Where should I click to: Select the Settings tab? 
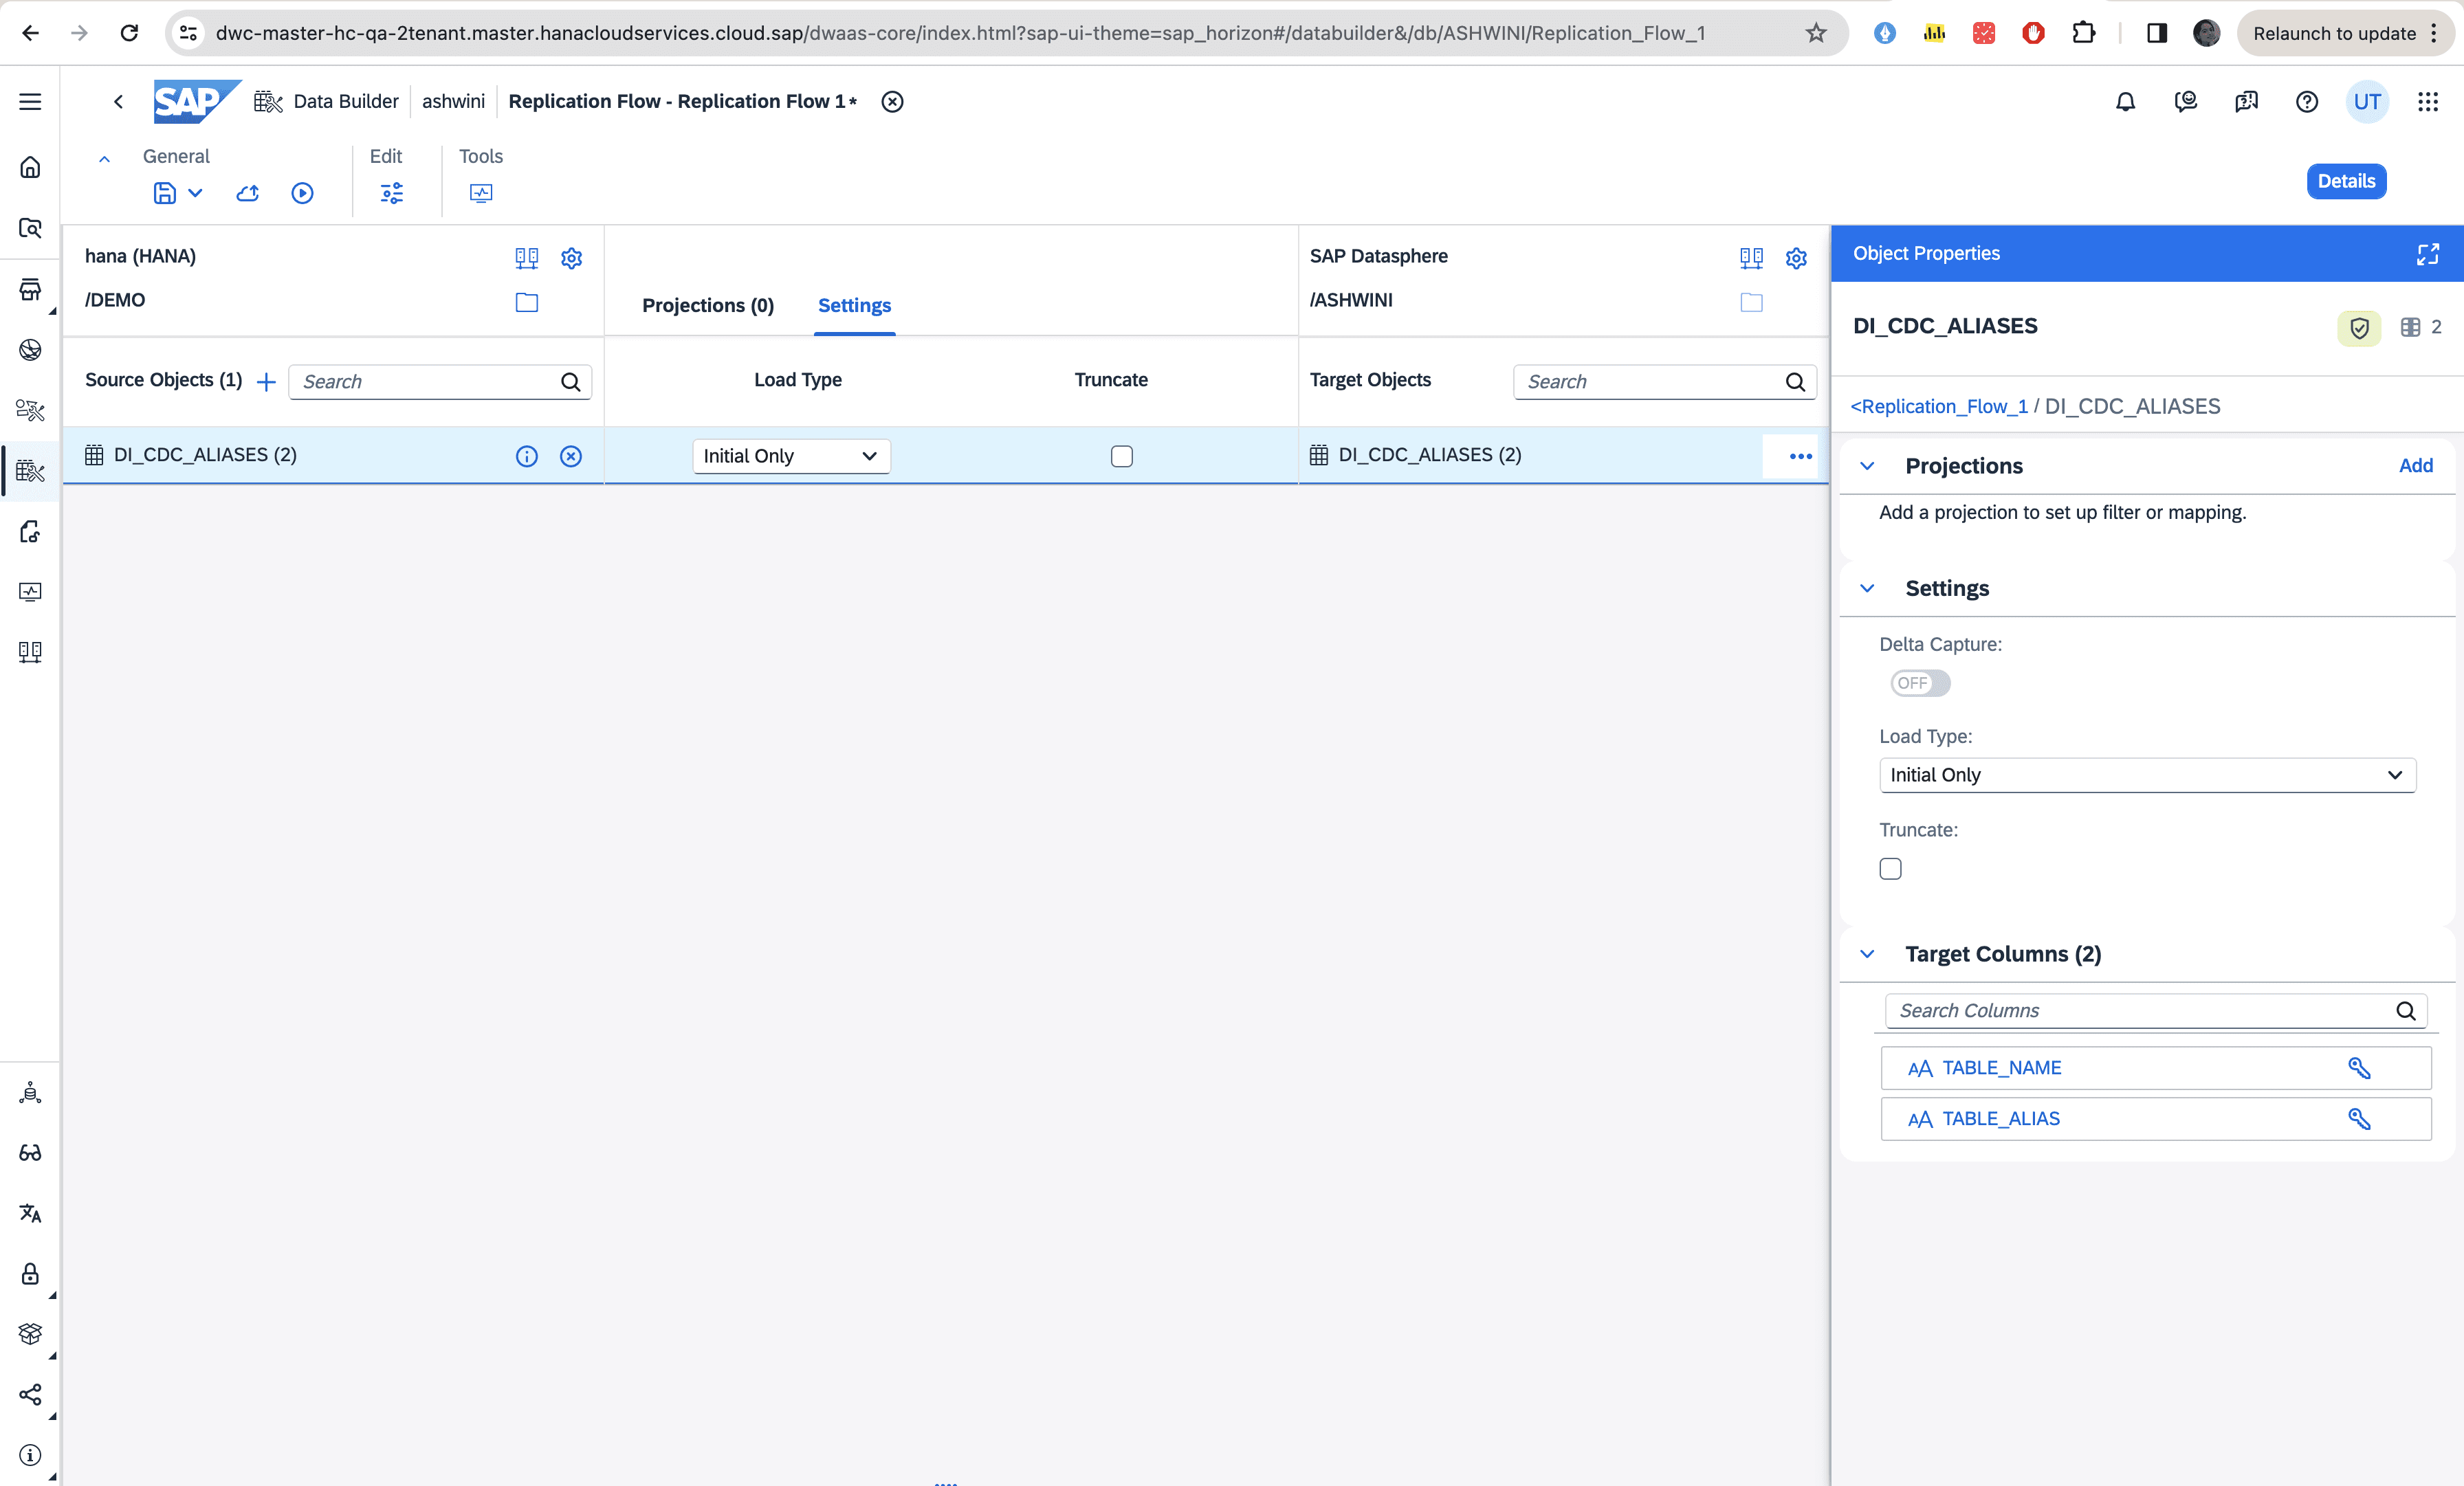(x=854, y=305)
